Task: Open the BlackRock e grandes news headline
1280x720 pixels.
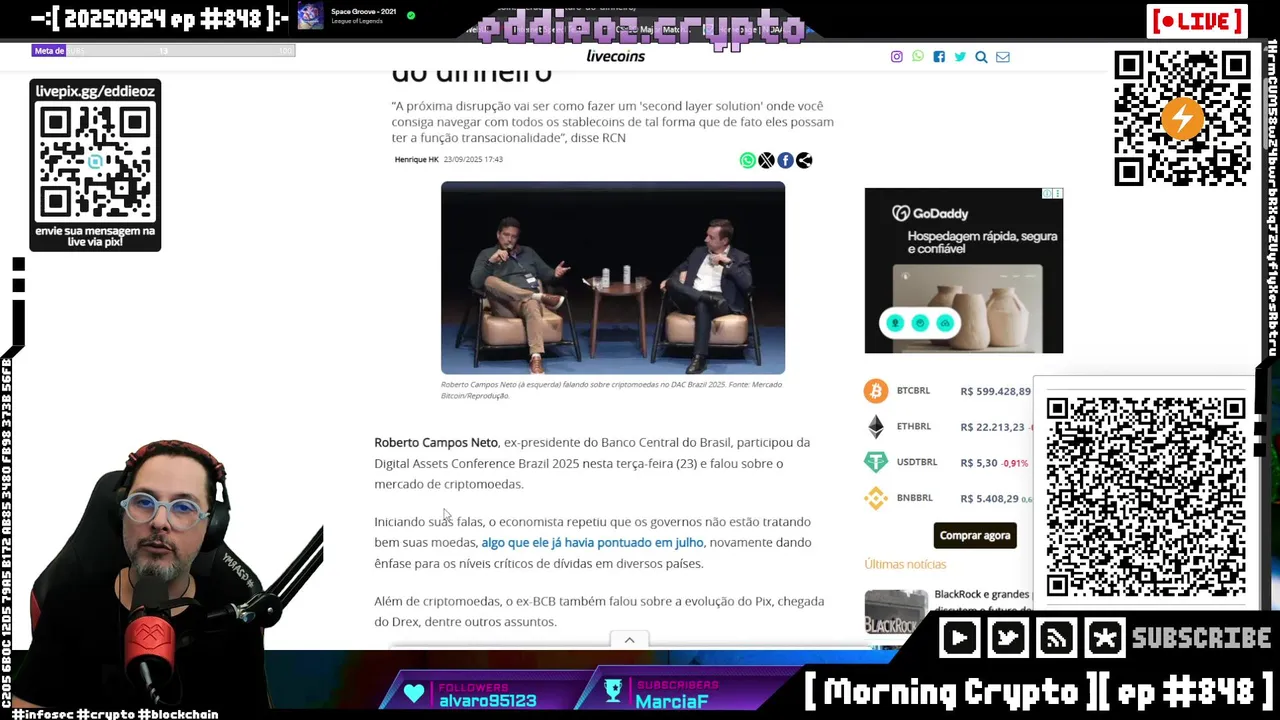Action: tap(981, 602)
